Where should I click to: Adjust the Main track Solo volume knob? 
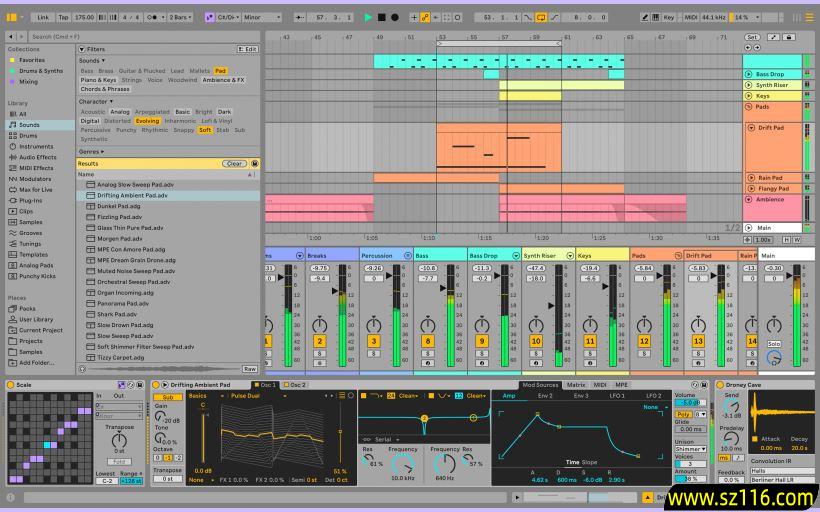coord(773,357)
